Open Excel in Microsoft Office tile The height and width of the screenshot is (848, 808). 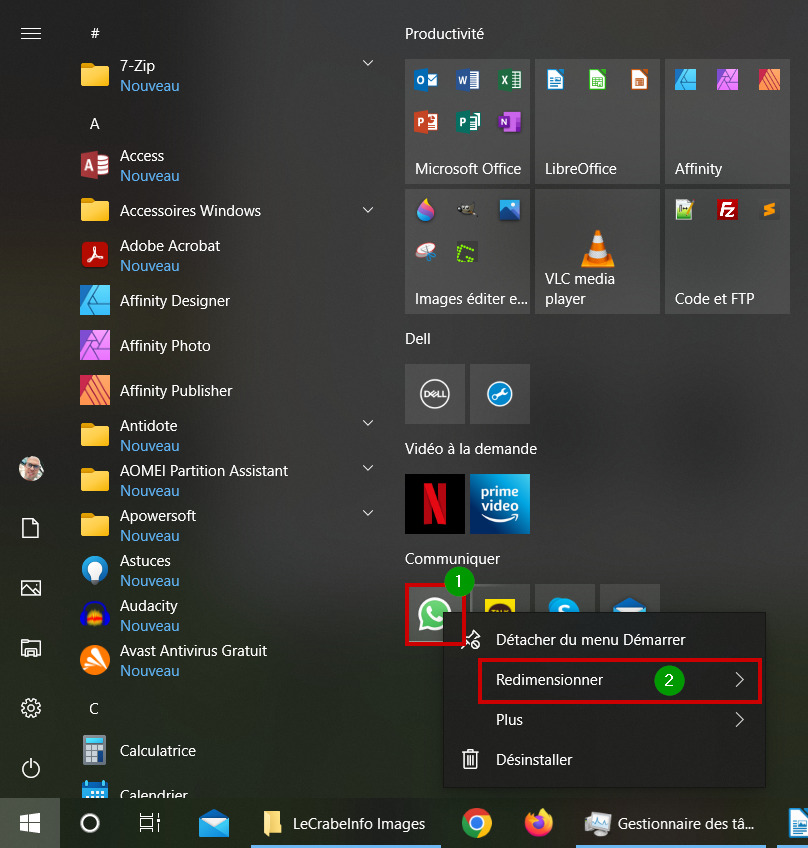coord(509,80)
